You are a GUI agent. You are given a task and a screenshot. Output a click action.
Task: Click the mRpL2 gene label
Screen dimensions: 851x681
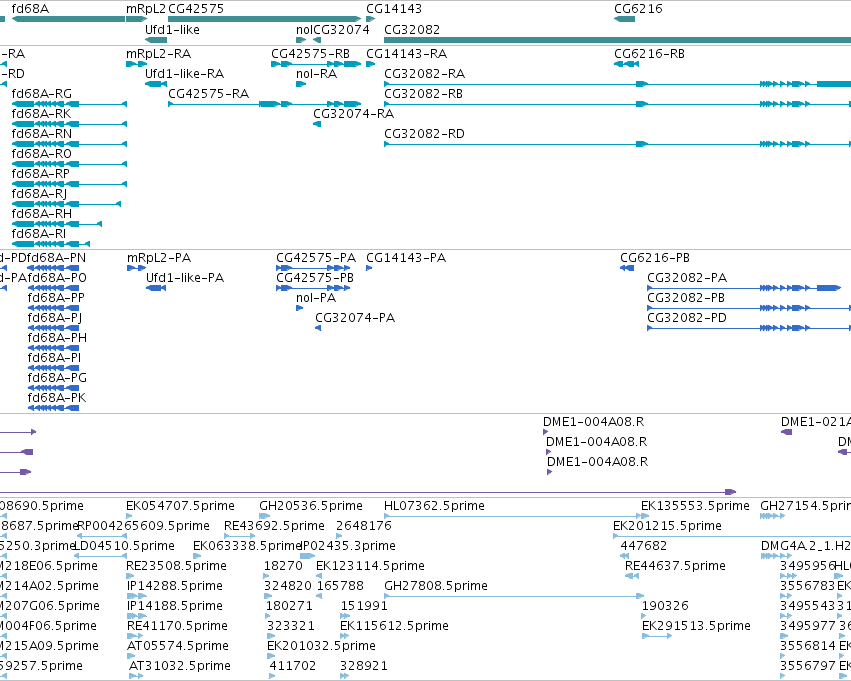pyautogui.click(x=146, y=9)
